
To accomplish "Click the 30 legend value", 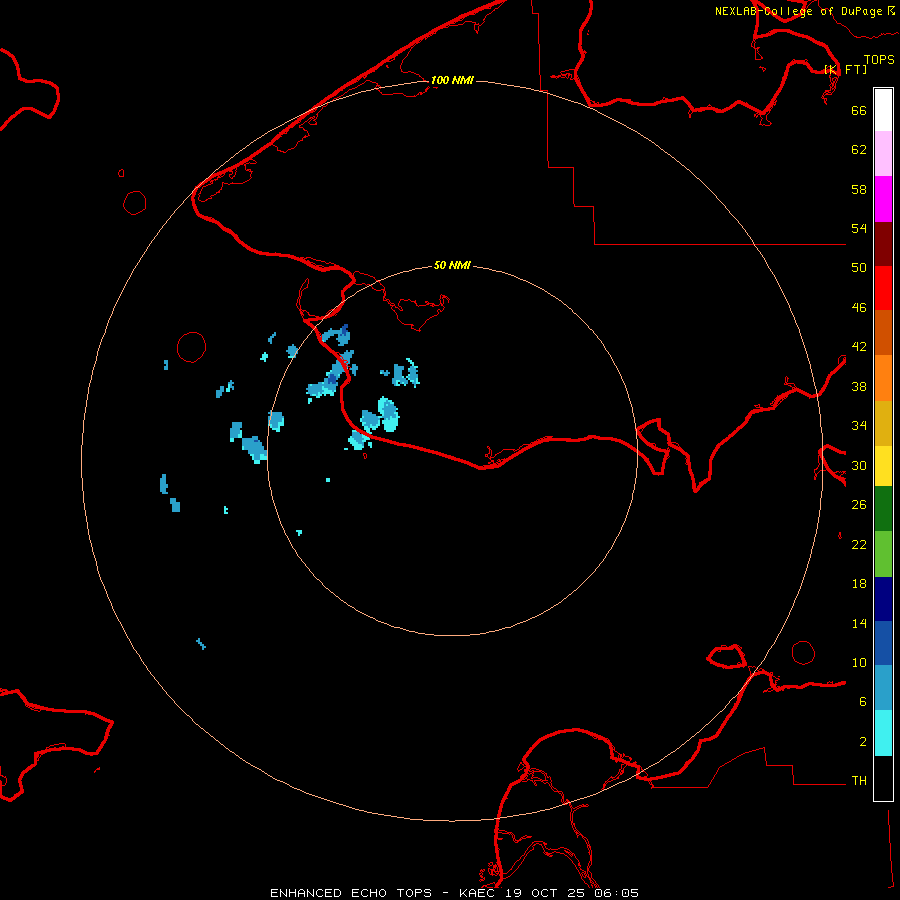I will click(x=859, y=465).
